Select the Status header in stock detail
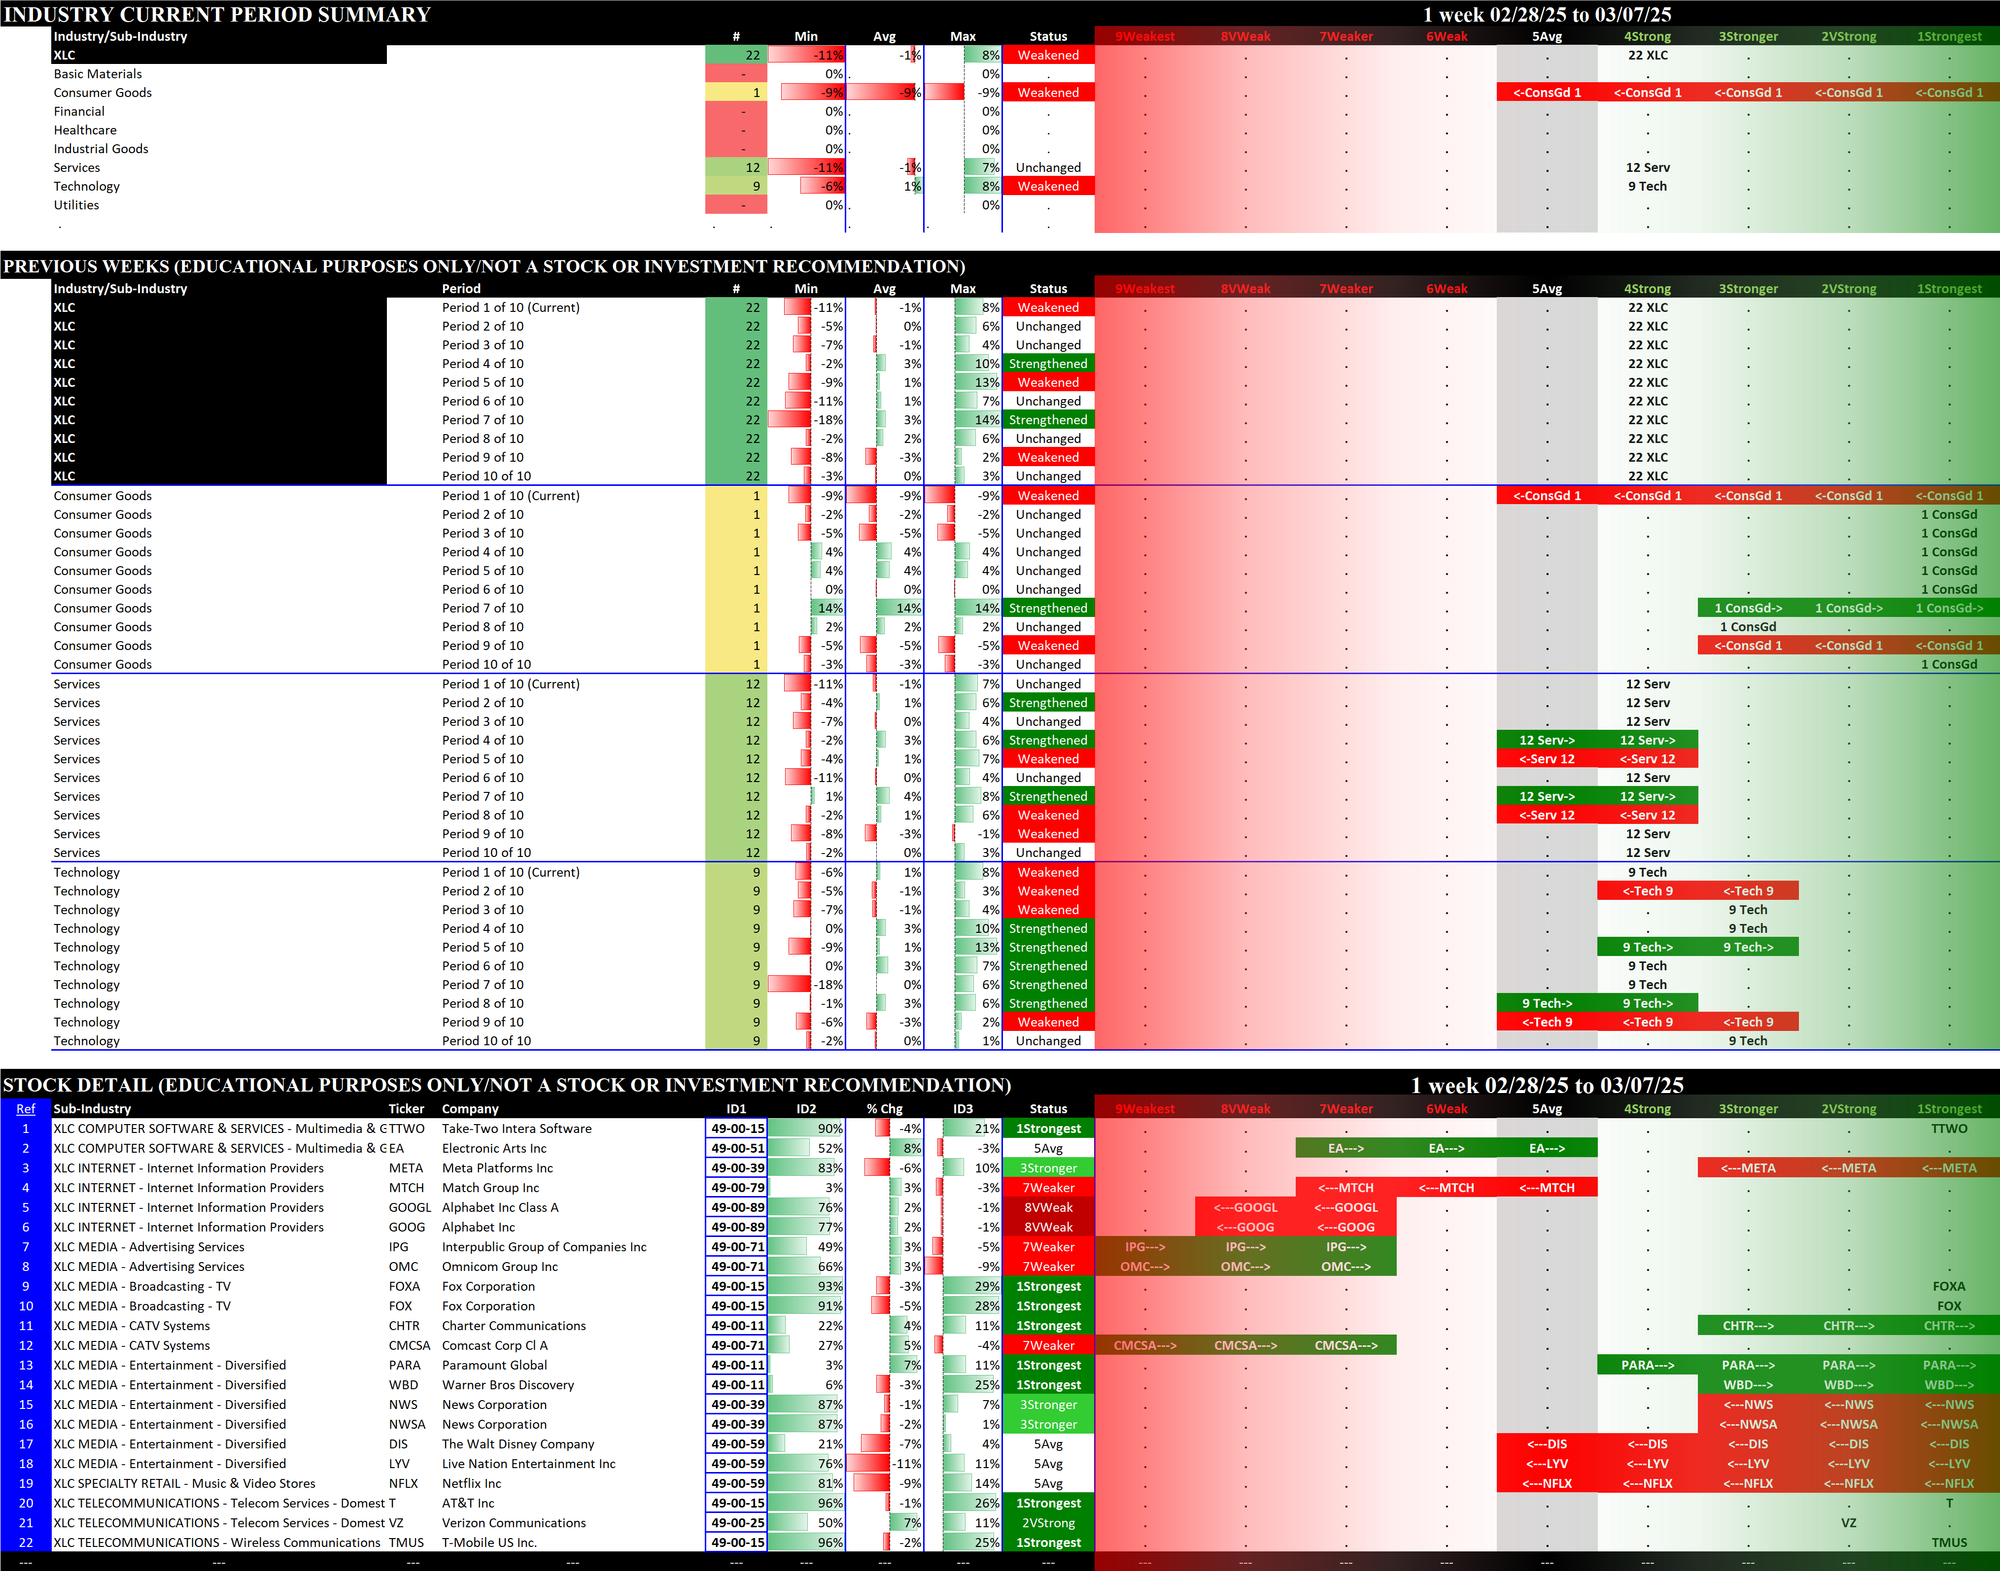 click(x=1048, y=1108)
